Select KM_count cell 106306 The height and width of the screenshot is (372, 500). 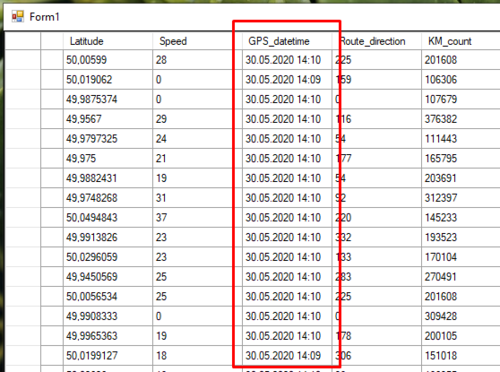tap(461, 80)
